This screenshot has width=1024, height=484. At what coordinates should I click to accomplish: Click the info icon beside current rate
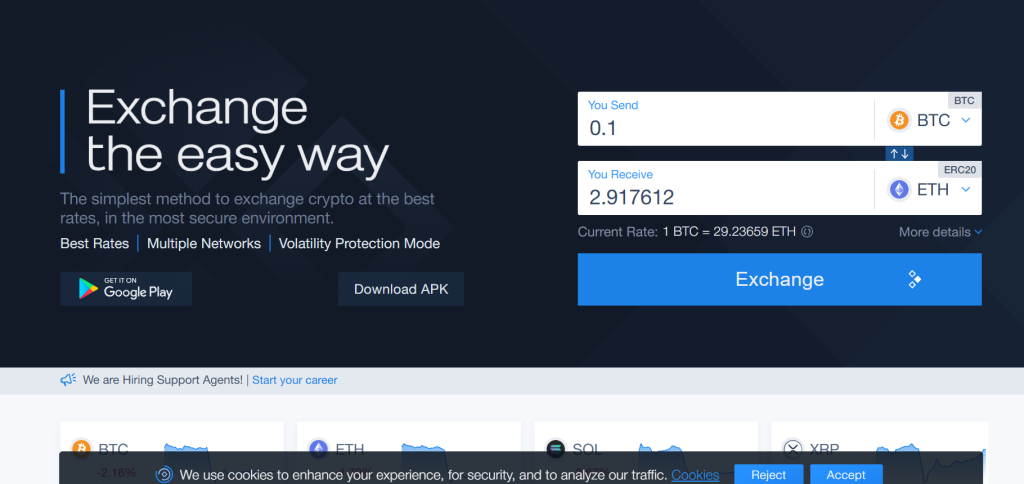click(x=807, y=232)
